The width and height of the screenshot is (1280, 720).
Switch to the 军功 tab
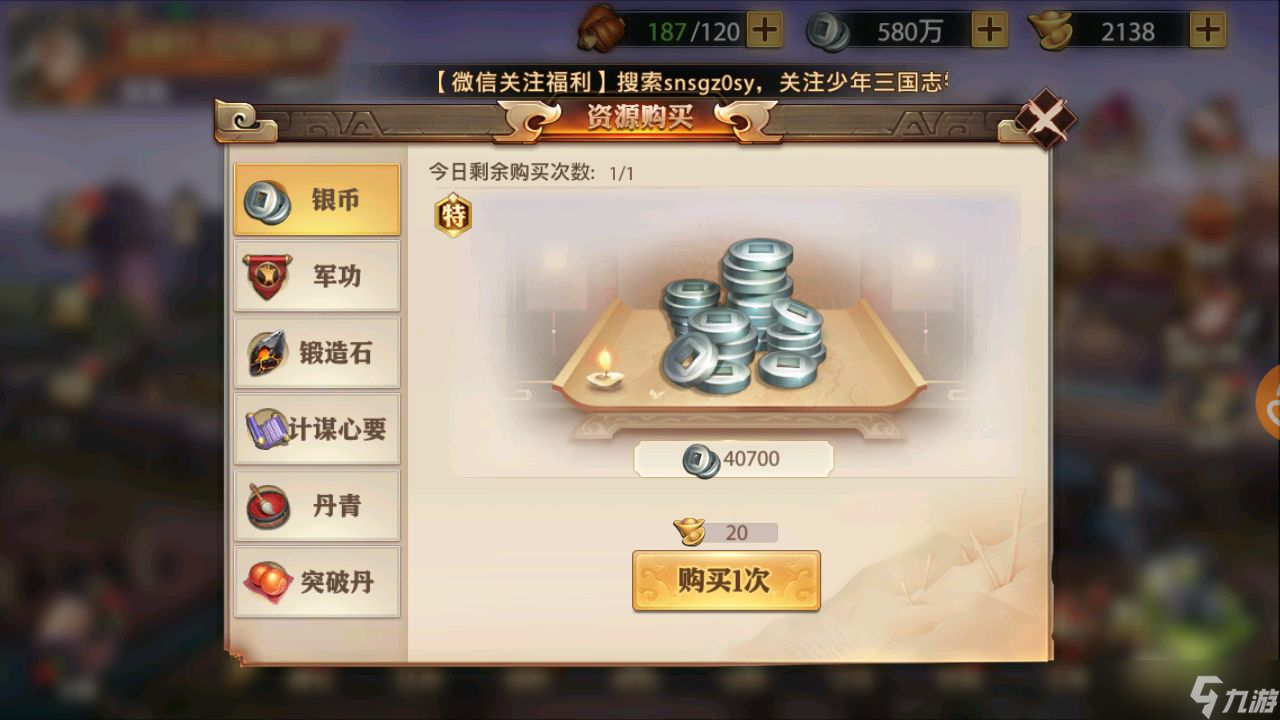[316, 276]
